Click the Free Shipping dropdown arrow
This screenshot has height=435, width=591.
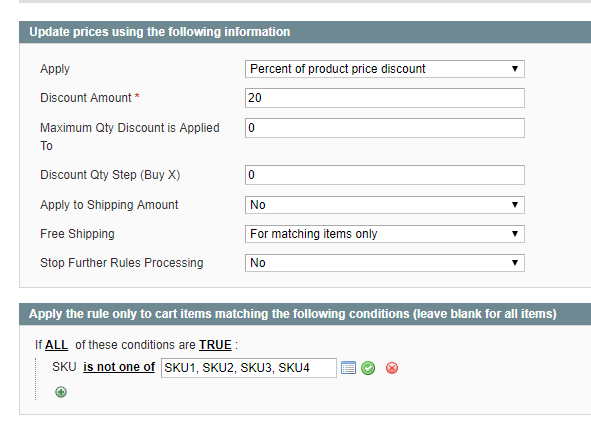pos(515,234)
